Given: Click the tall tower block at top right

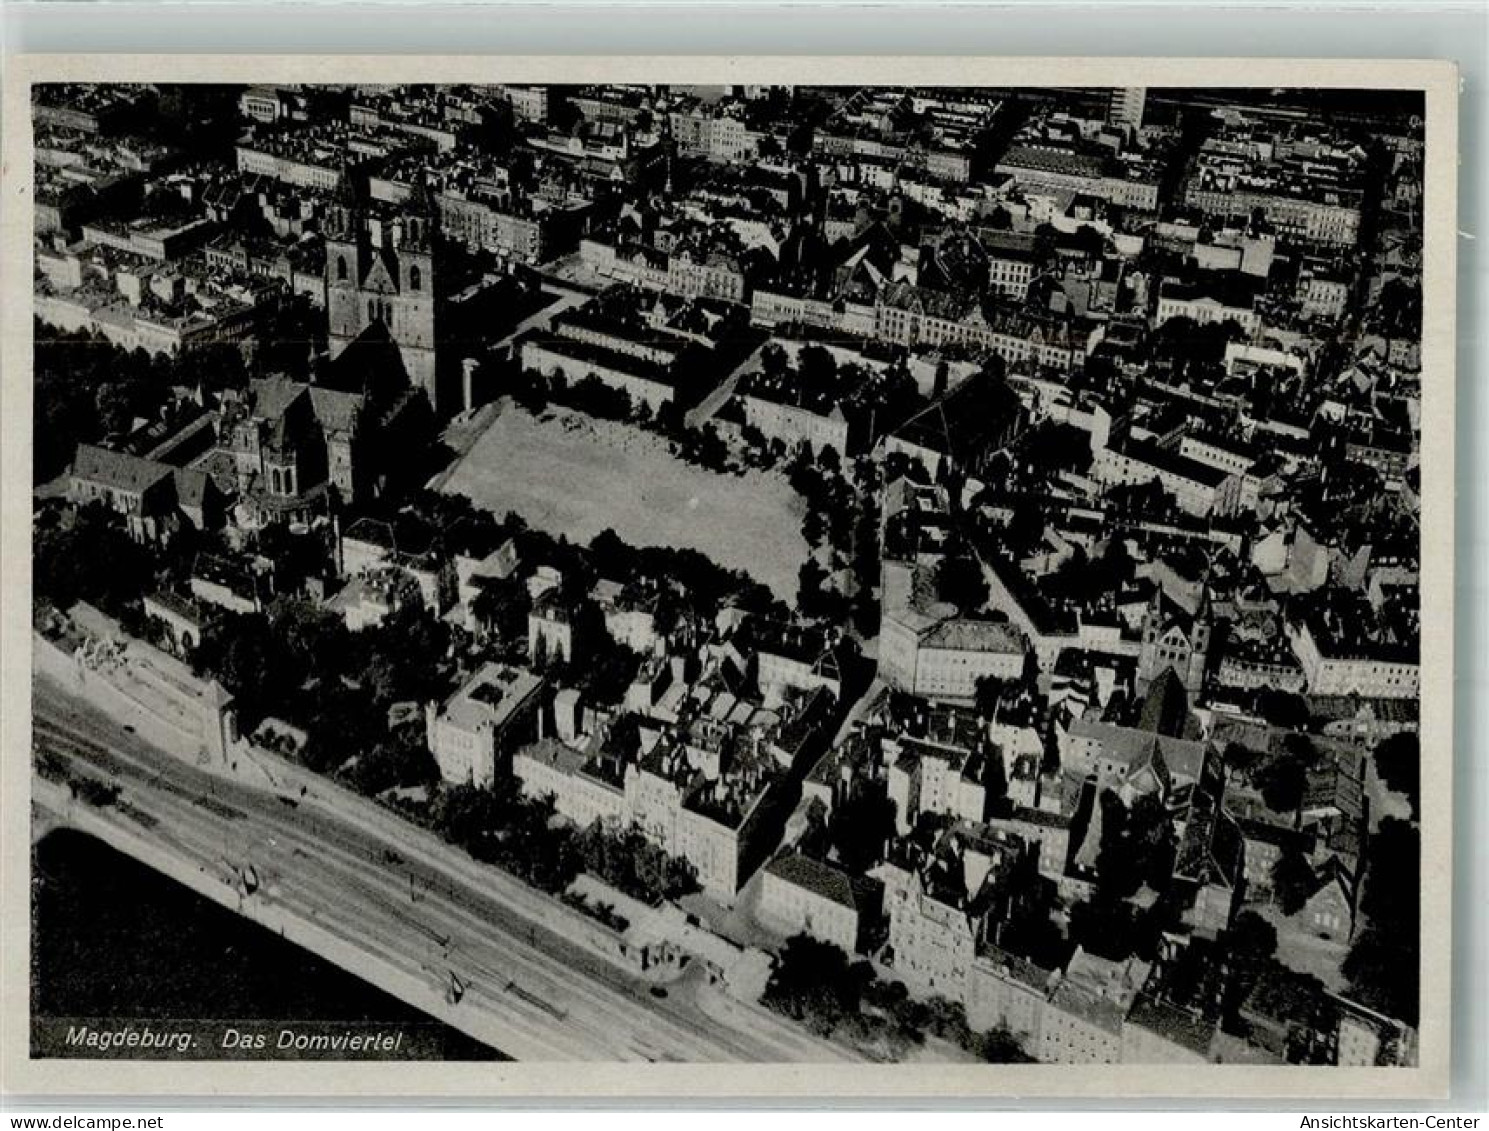Looking at the screenshot, I should pos(1128,106).
